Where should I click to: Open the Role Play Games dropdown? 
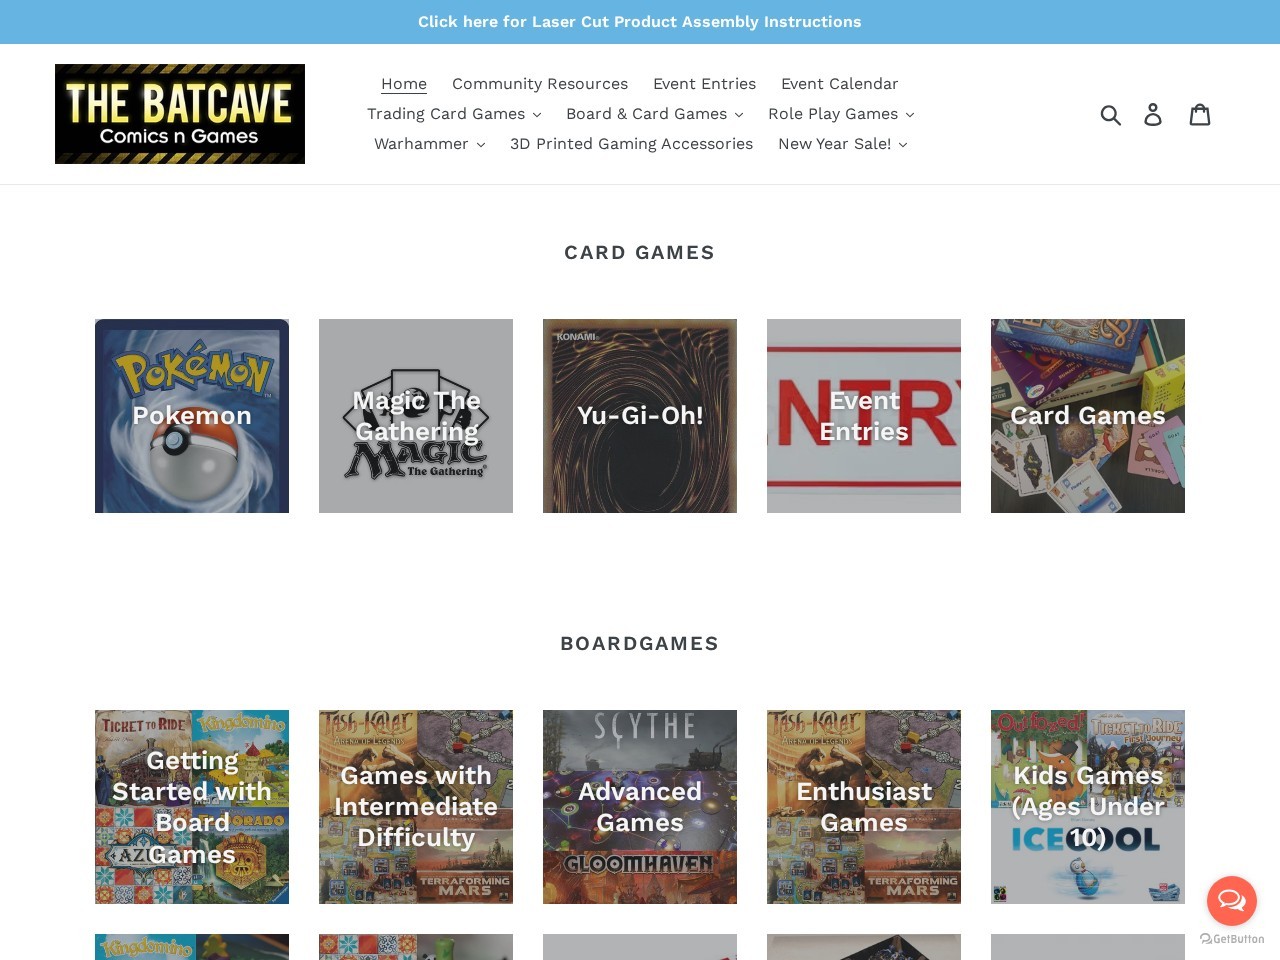point(841,113)
